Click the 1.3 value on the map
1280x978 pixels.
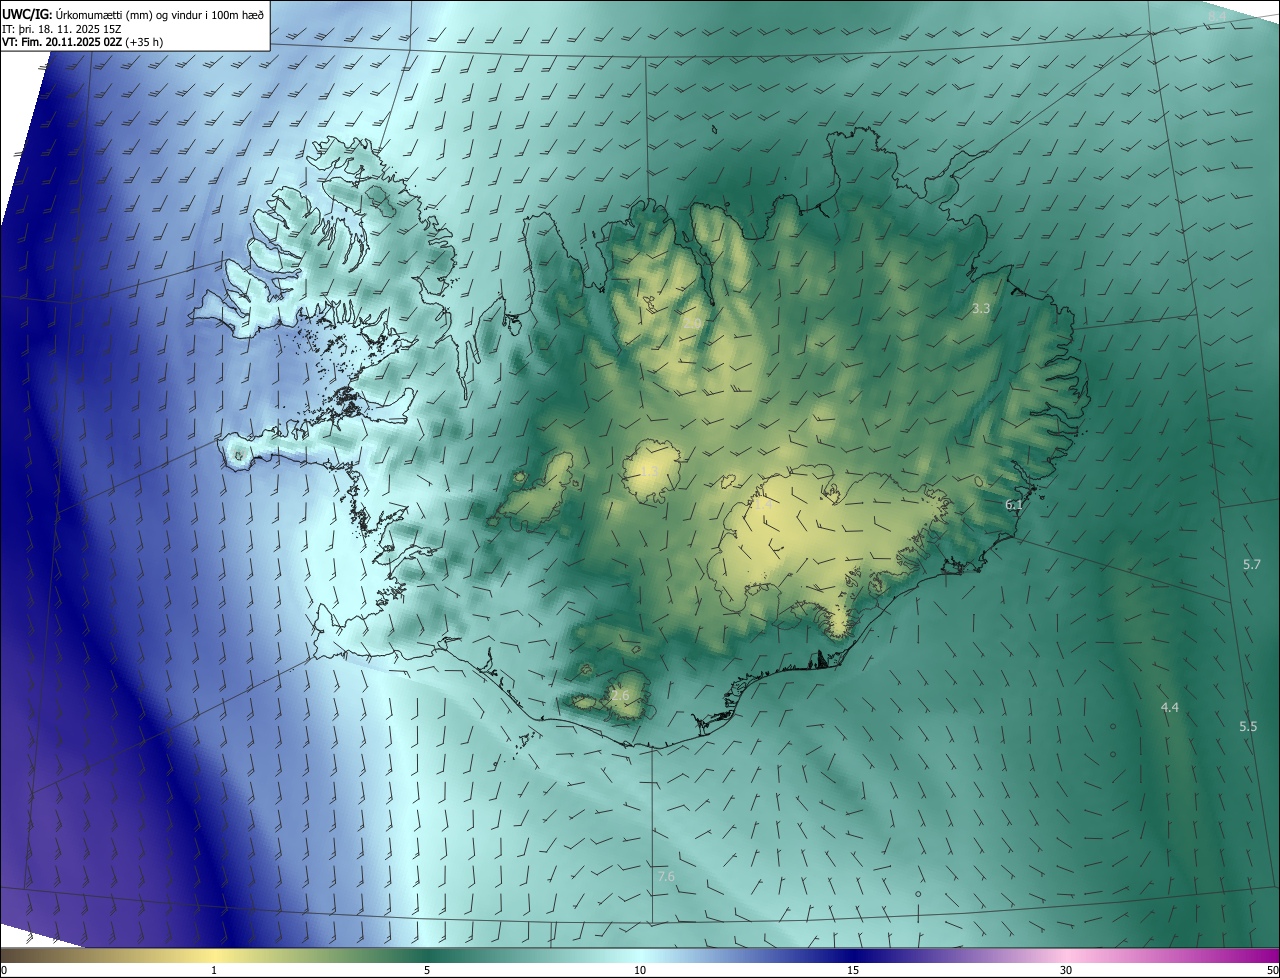coord(649,471)
